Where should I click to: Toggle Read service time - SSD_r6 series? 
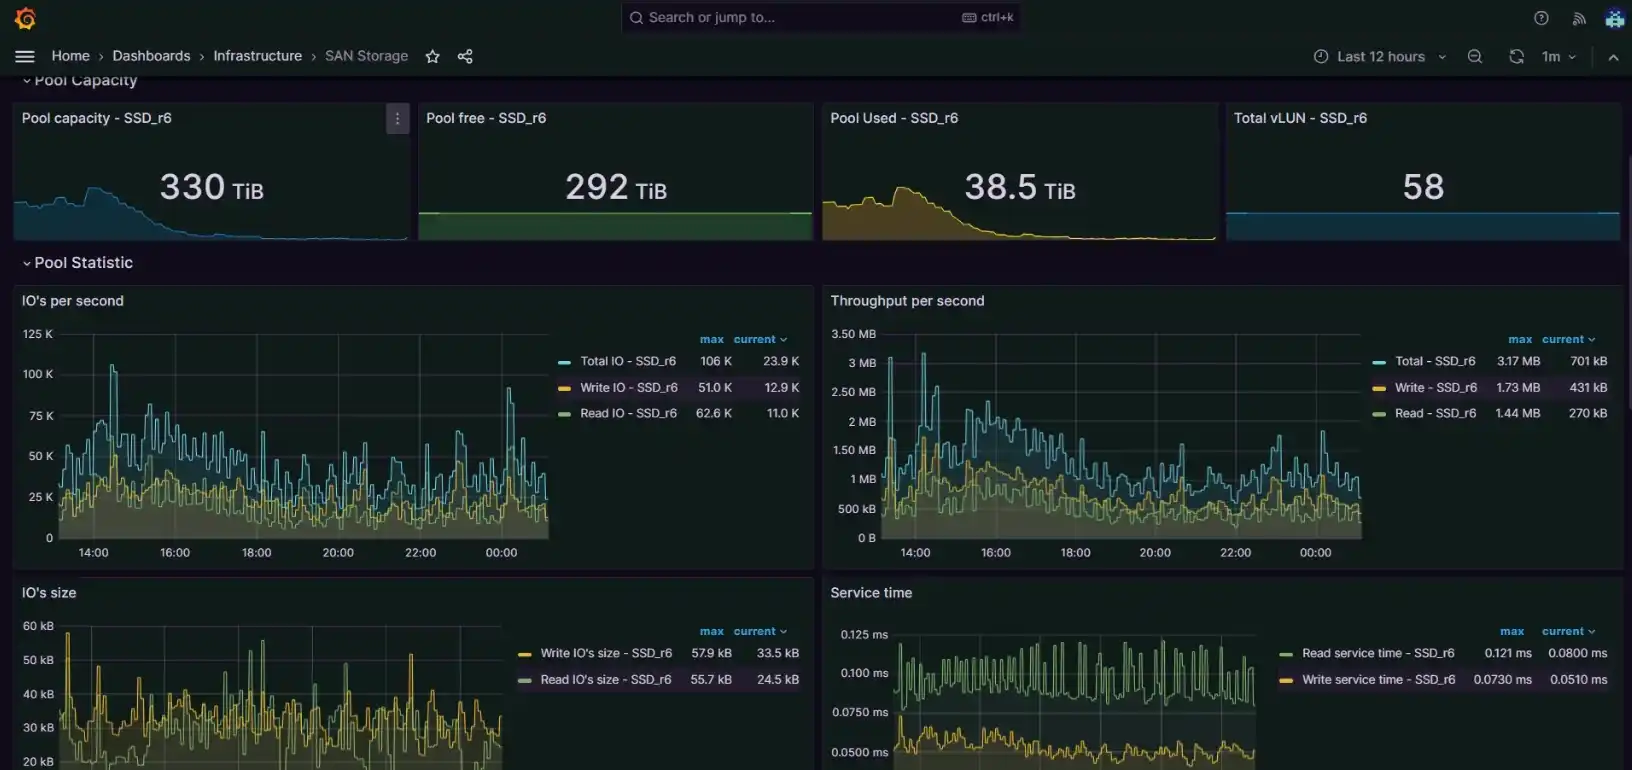tap(1378, 653)
